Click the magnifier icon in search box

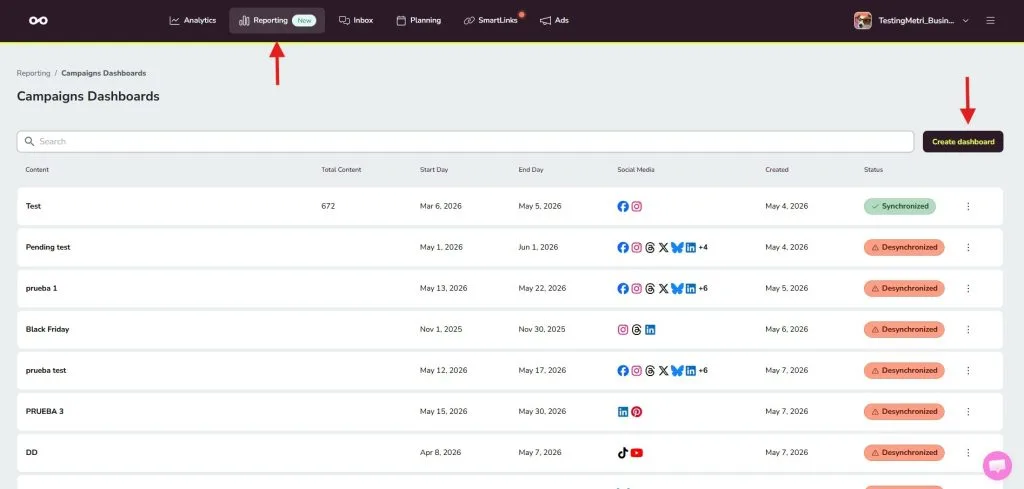29,142
